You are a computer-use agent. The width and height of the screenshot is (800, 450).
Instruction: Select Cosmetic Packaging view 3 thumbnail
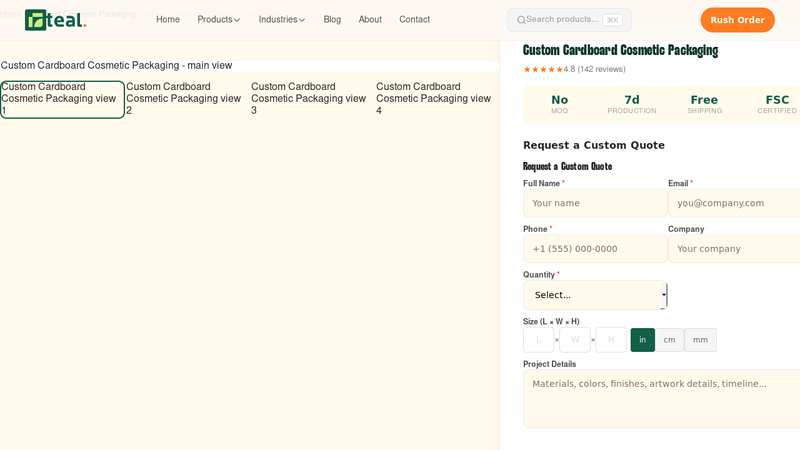pos(312,99)
